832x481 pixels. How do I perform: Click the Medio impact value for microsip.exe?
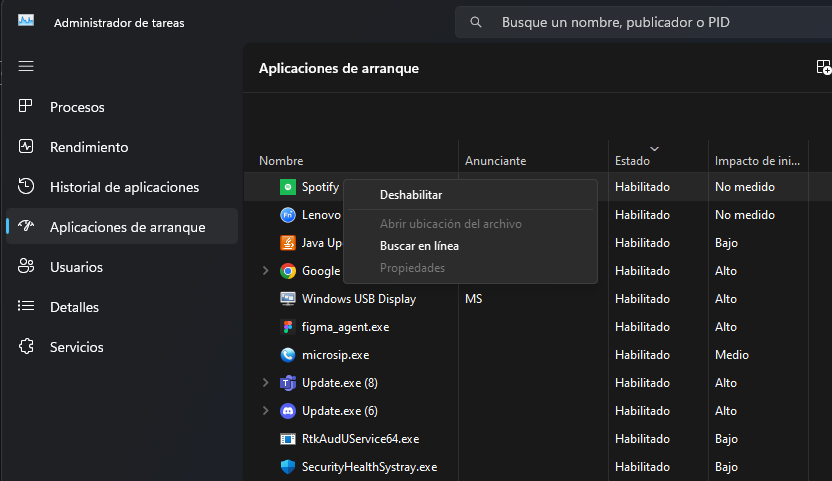click(732, 355)
